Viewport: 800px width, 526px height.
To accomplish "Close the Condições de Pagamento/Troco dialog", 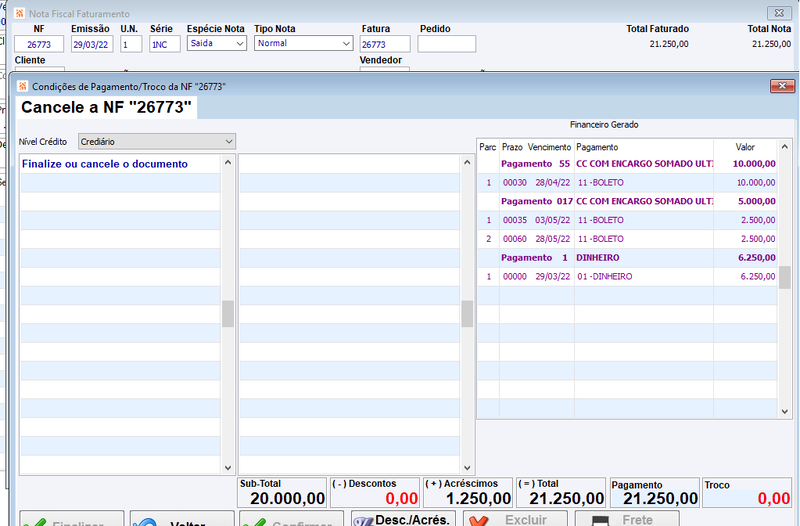I will [782, 86].
